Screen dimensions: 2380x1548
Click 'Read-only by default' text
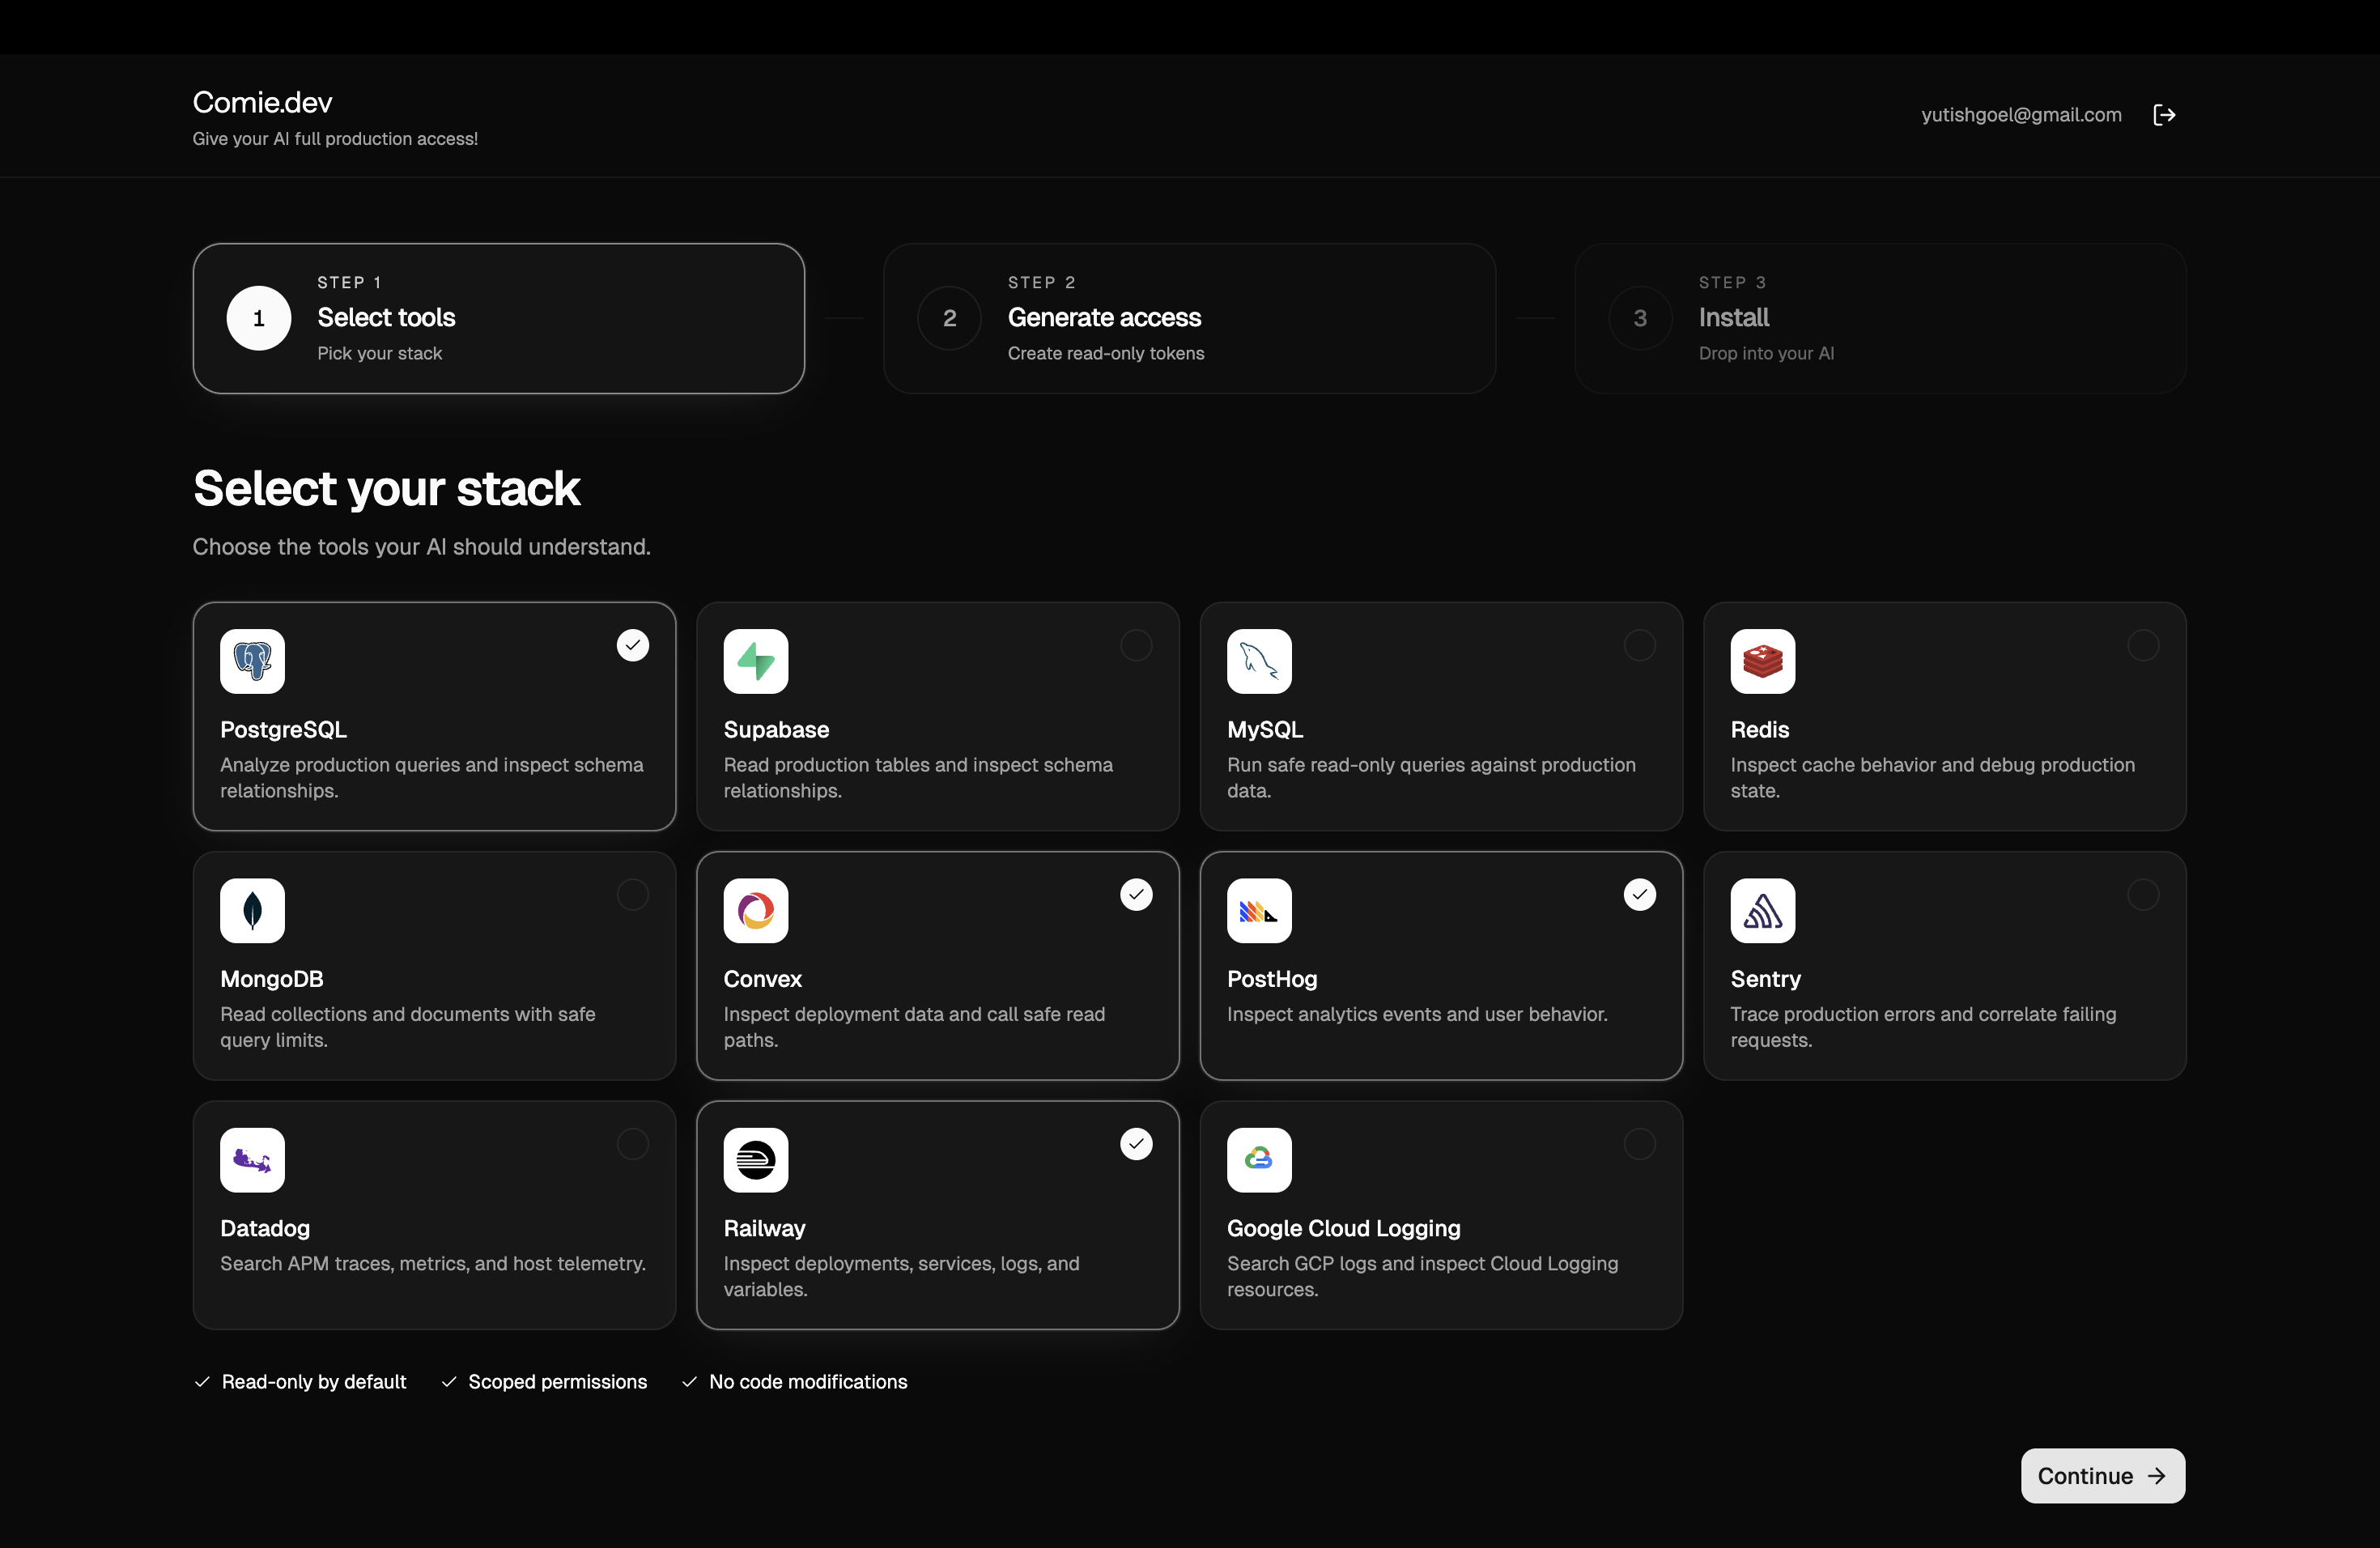314,1382
